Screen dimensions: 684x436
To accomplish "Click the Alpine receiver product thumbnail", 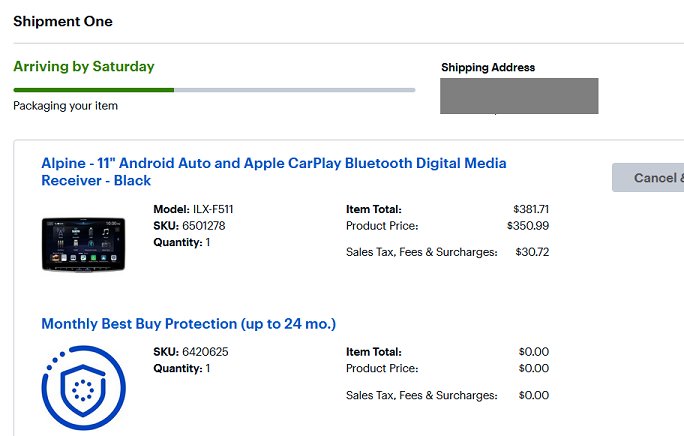I will point(83,244).
